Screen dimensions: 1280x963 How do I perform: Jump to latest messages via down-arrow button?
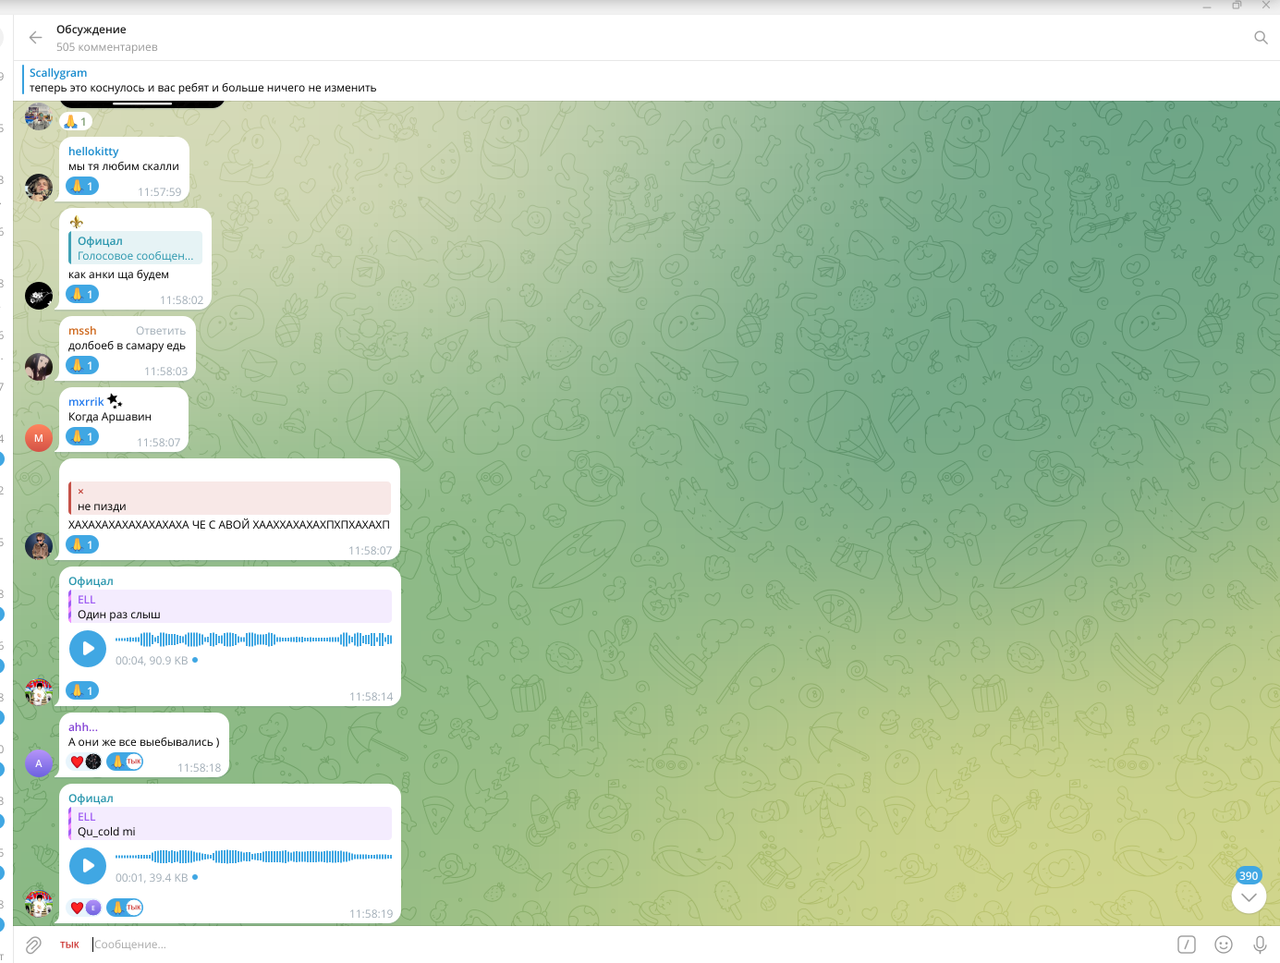1248,897
